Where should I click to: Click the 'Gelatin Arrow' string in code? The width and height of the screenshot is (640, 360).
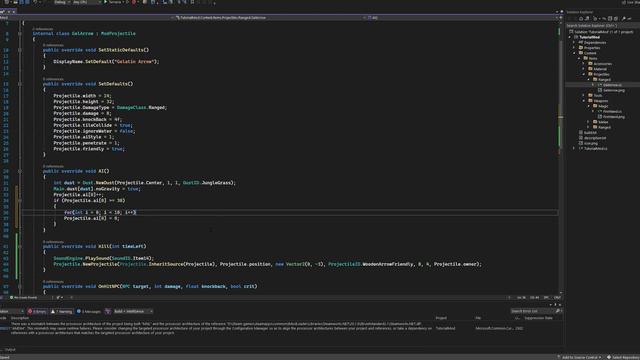[134, 62]
